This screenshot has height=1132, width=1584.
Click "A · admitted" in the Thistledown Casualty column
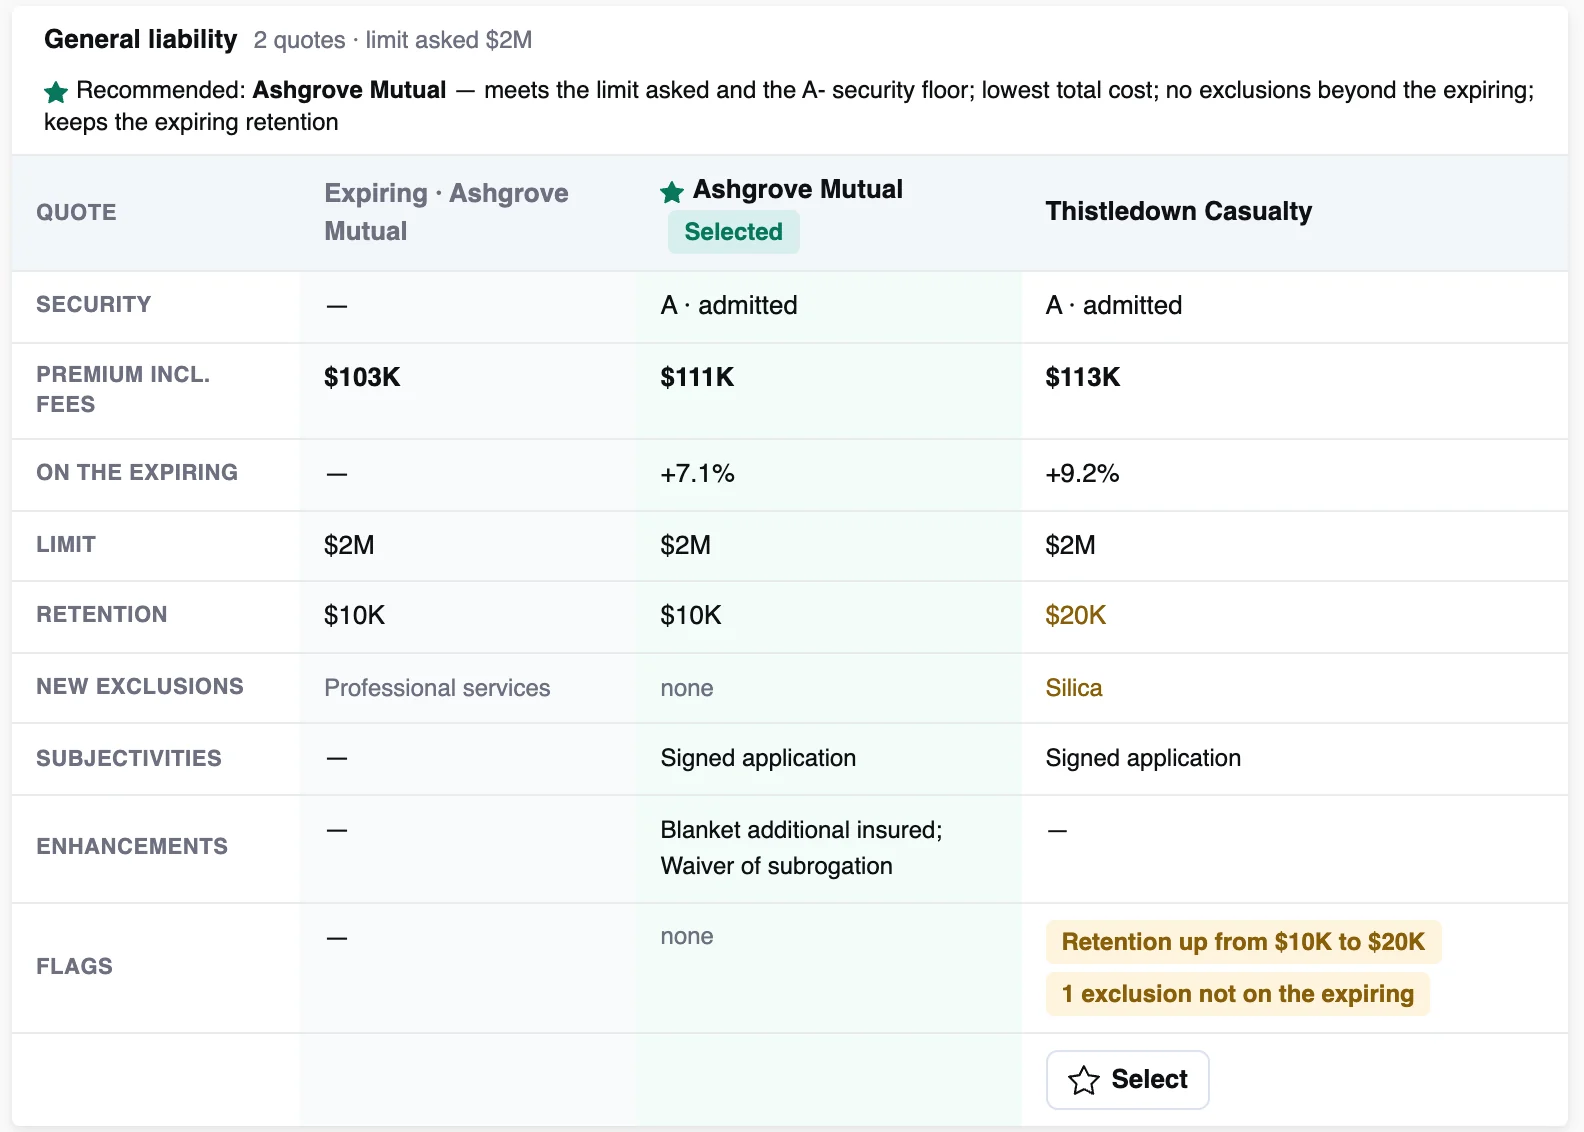(1113, 305)
